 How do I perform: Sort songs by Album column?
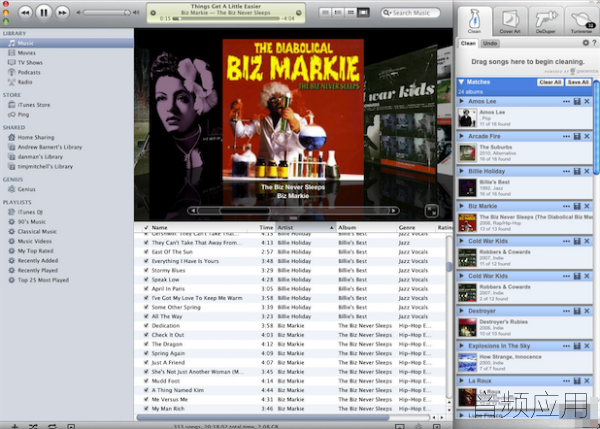(x=366, y=227)
